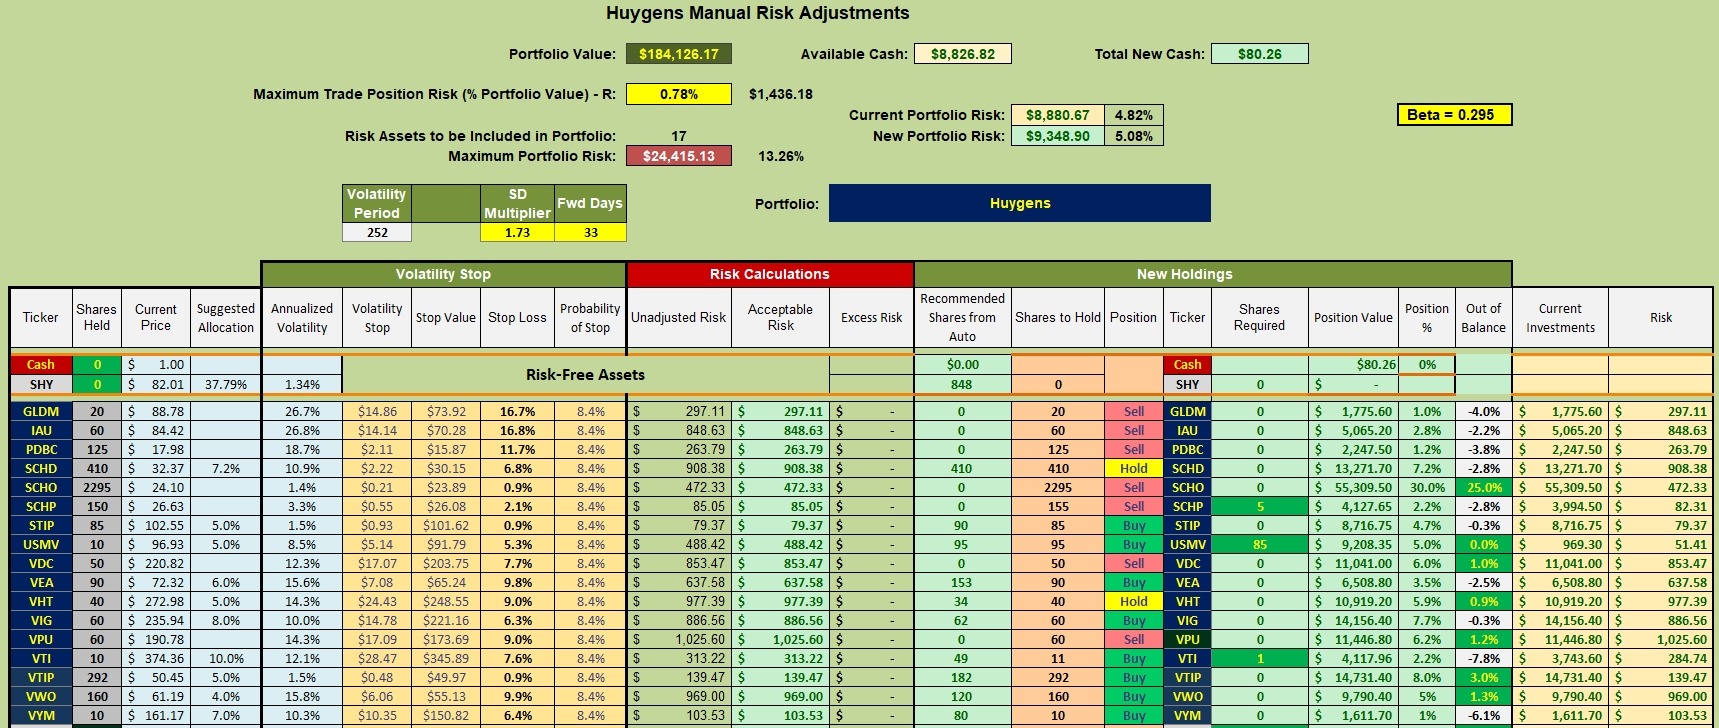This screenshot has height=728, width=1719.
Task: Click VHT acceptable risk 977.39
Action: coord(780,601)
